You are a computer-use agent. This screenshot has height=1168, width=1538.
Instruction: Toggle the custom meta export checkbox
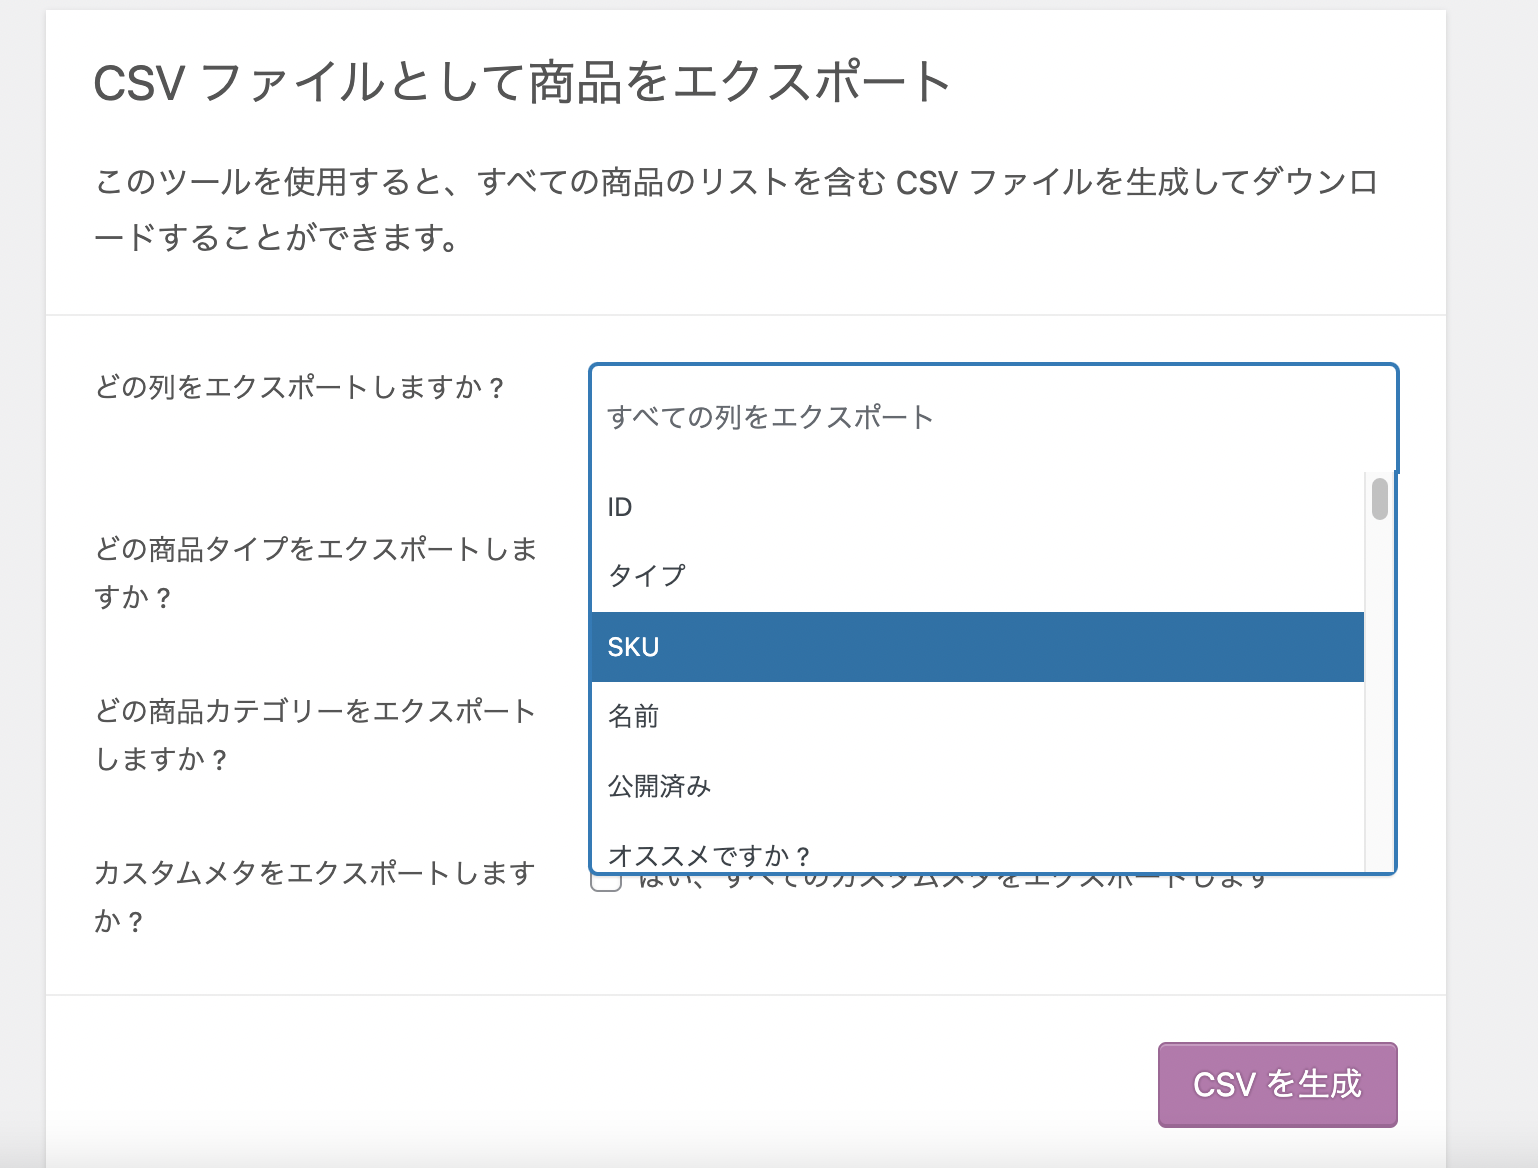click(605, 883)
